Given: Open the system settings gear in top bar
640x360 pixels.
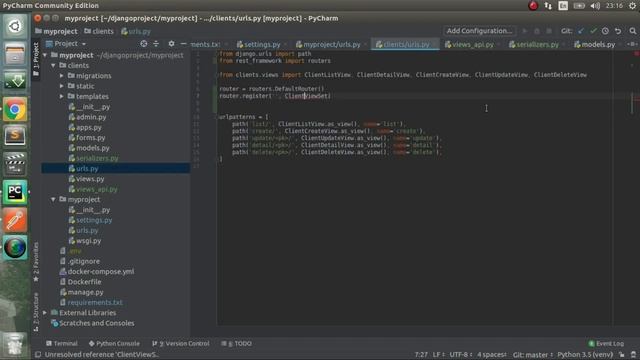Looking at the screenshot, I should pos(632,6).
